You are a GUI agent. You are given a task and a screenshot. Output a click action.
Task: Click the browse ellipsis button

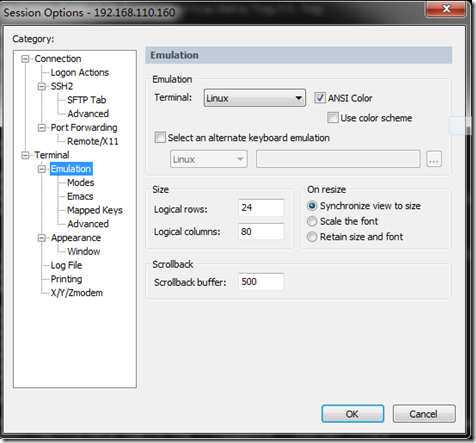[434, 159]
